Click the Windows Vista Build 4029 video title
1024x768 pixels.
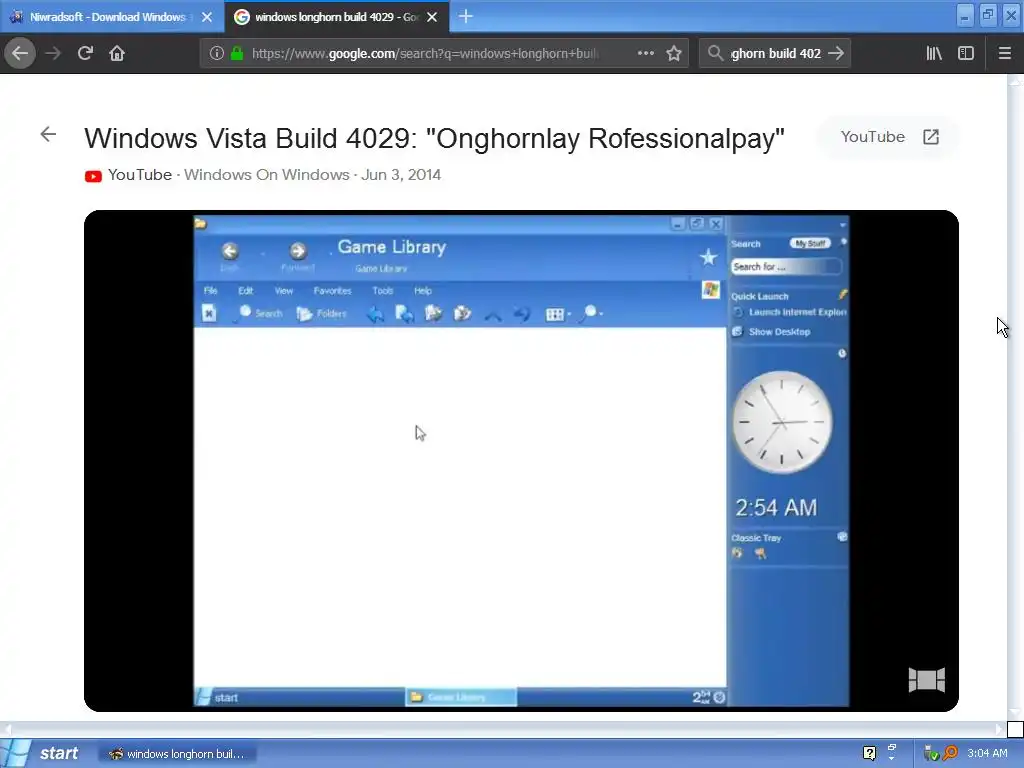[x=434, y=138]
